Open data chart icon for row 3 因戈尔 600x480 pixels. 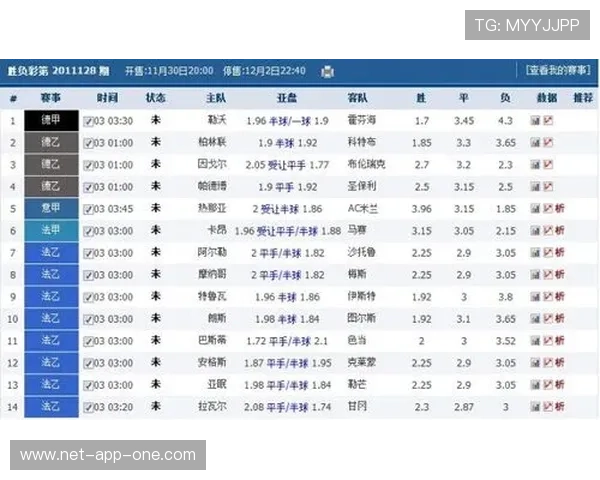(x=535, y=165)
